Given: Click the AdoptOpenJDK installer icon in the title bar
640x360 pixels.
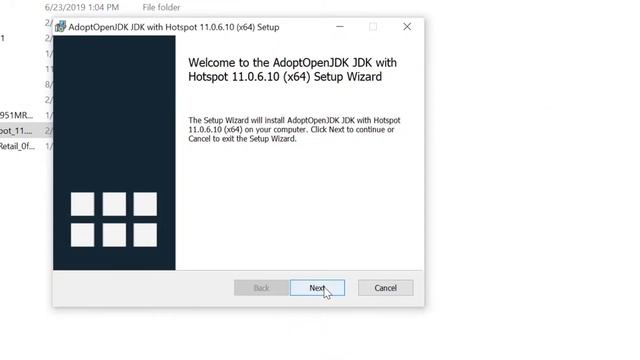Looking at the screenshot, I should point(60,27).
